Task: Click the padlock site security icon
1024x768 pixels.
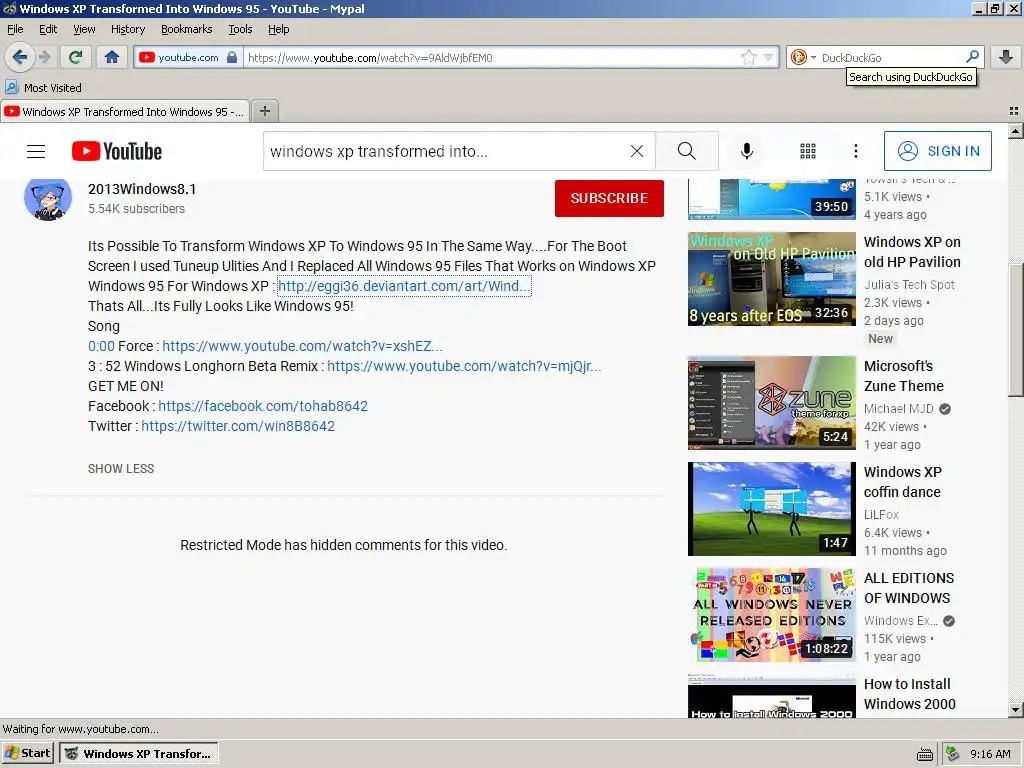Action: pyautogui.click(x=232, y=57)
